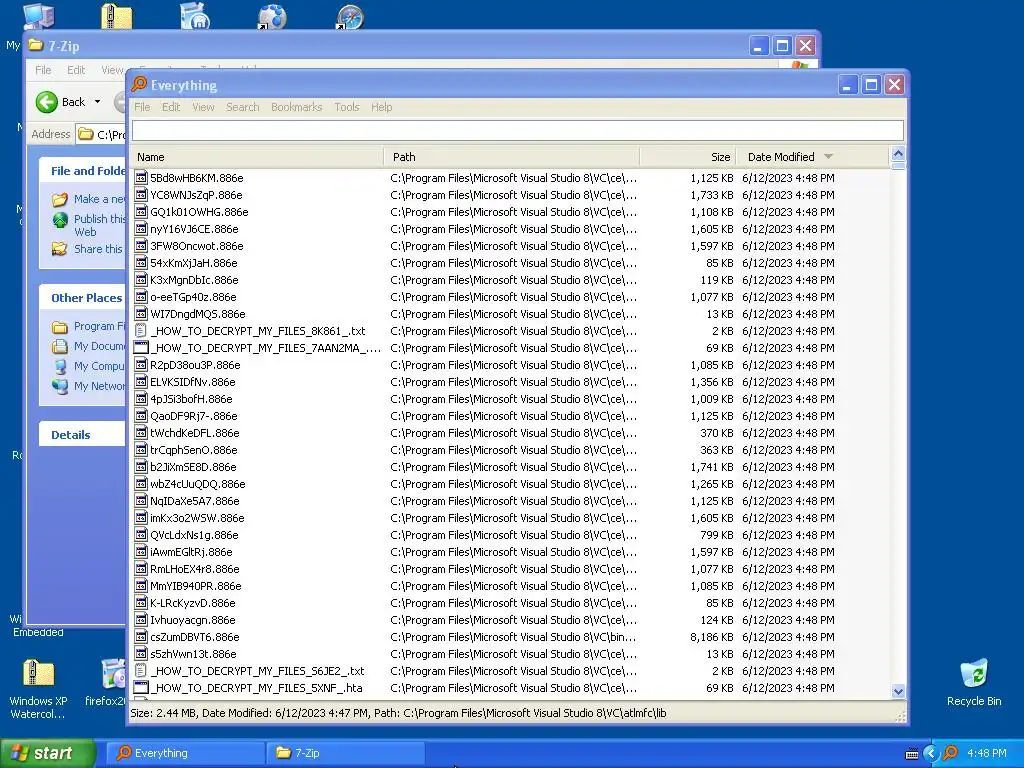The image size is (1024, 768).
Task: Open the Tools menu in Everything
Action: pyautogui.click(x=347, y=107)
